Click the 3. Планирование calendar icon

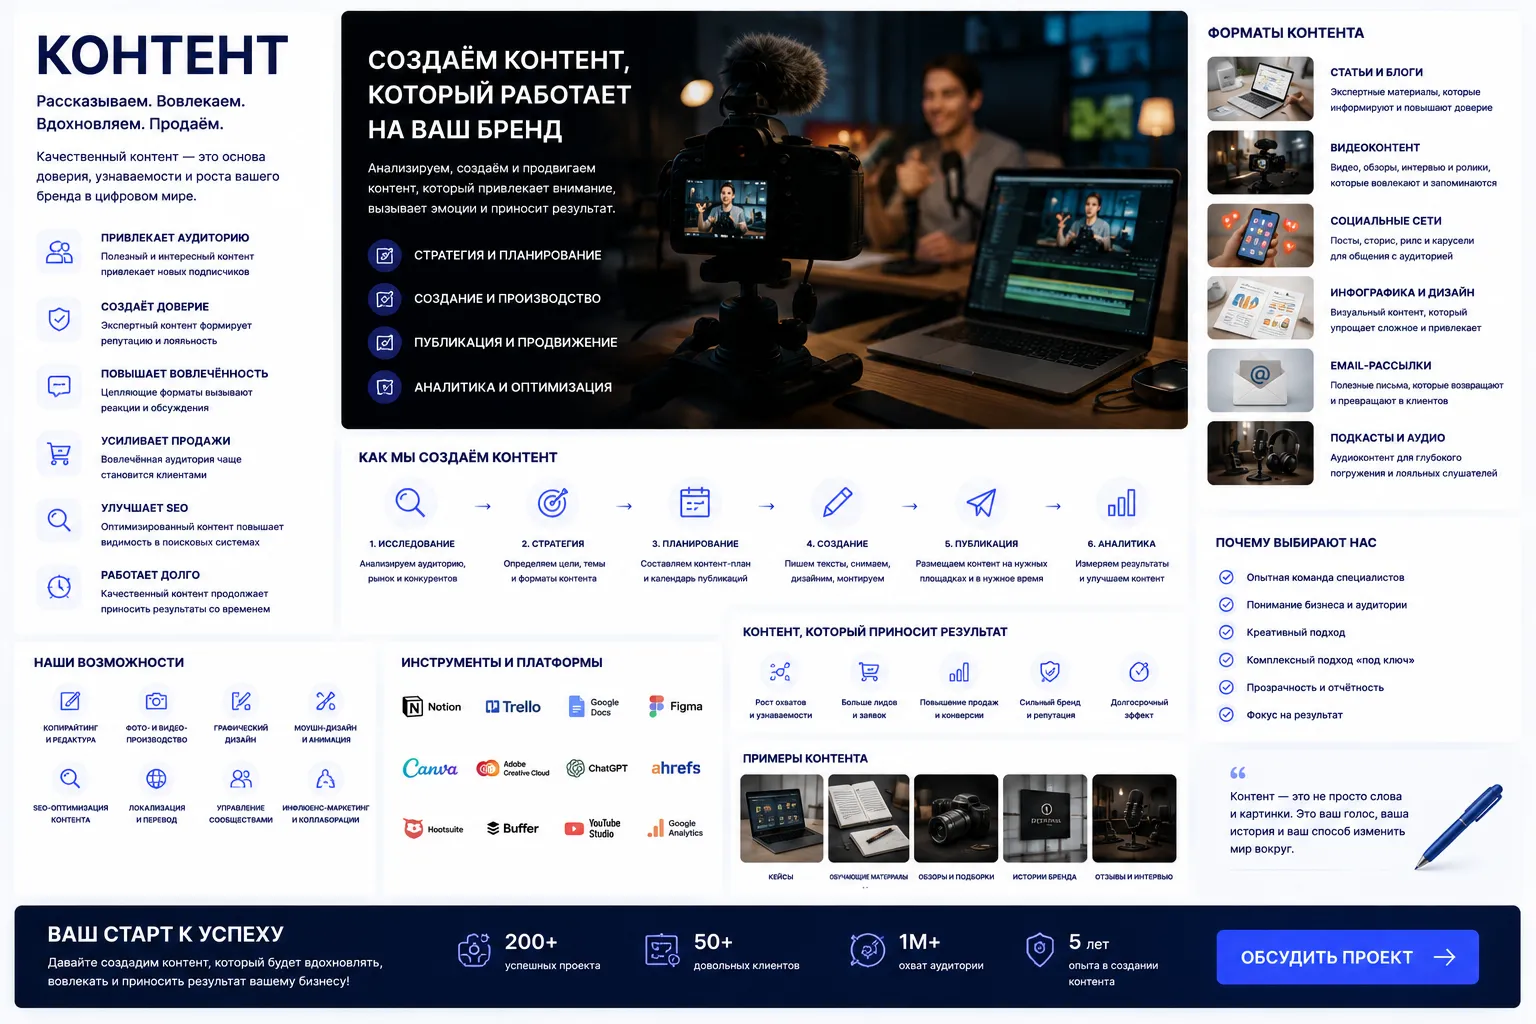[x=695, y=502]
